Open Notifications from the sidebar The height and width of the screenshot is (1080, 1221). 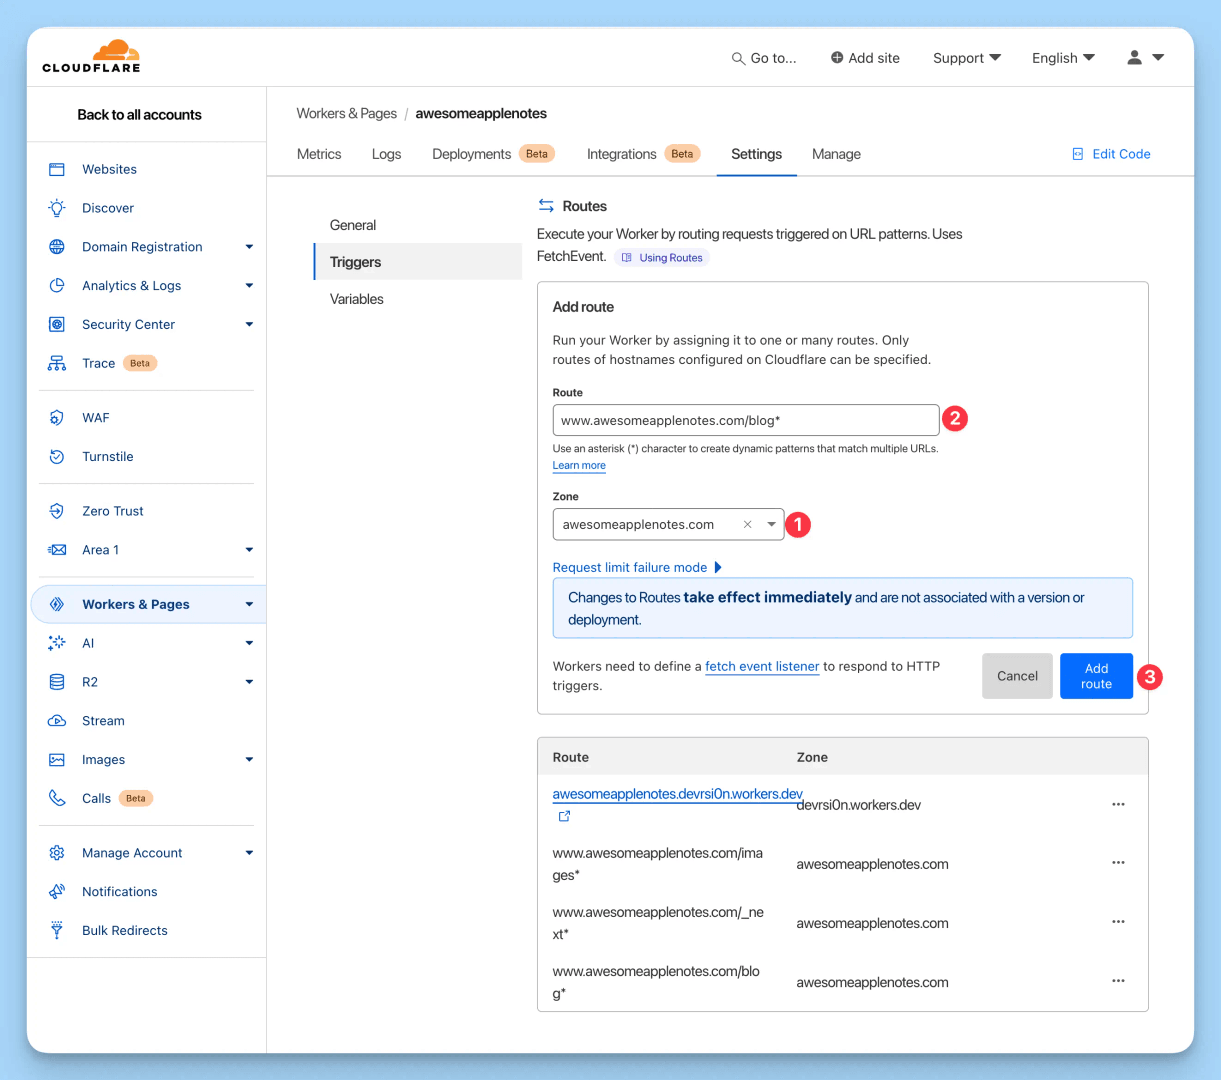(119, 891)
